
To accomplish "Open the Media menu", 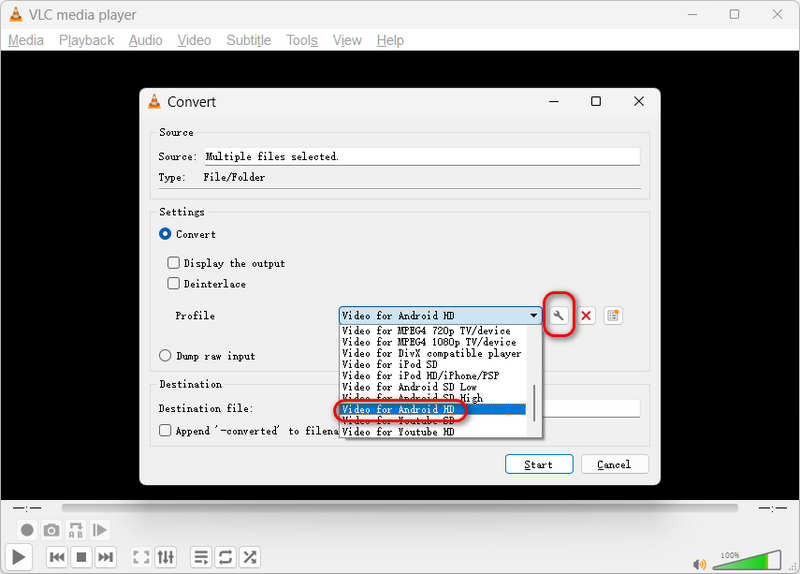I will [x=26, y=40].
